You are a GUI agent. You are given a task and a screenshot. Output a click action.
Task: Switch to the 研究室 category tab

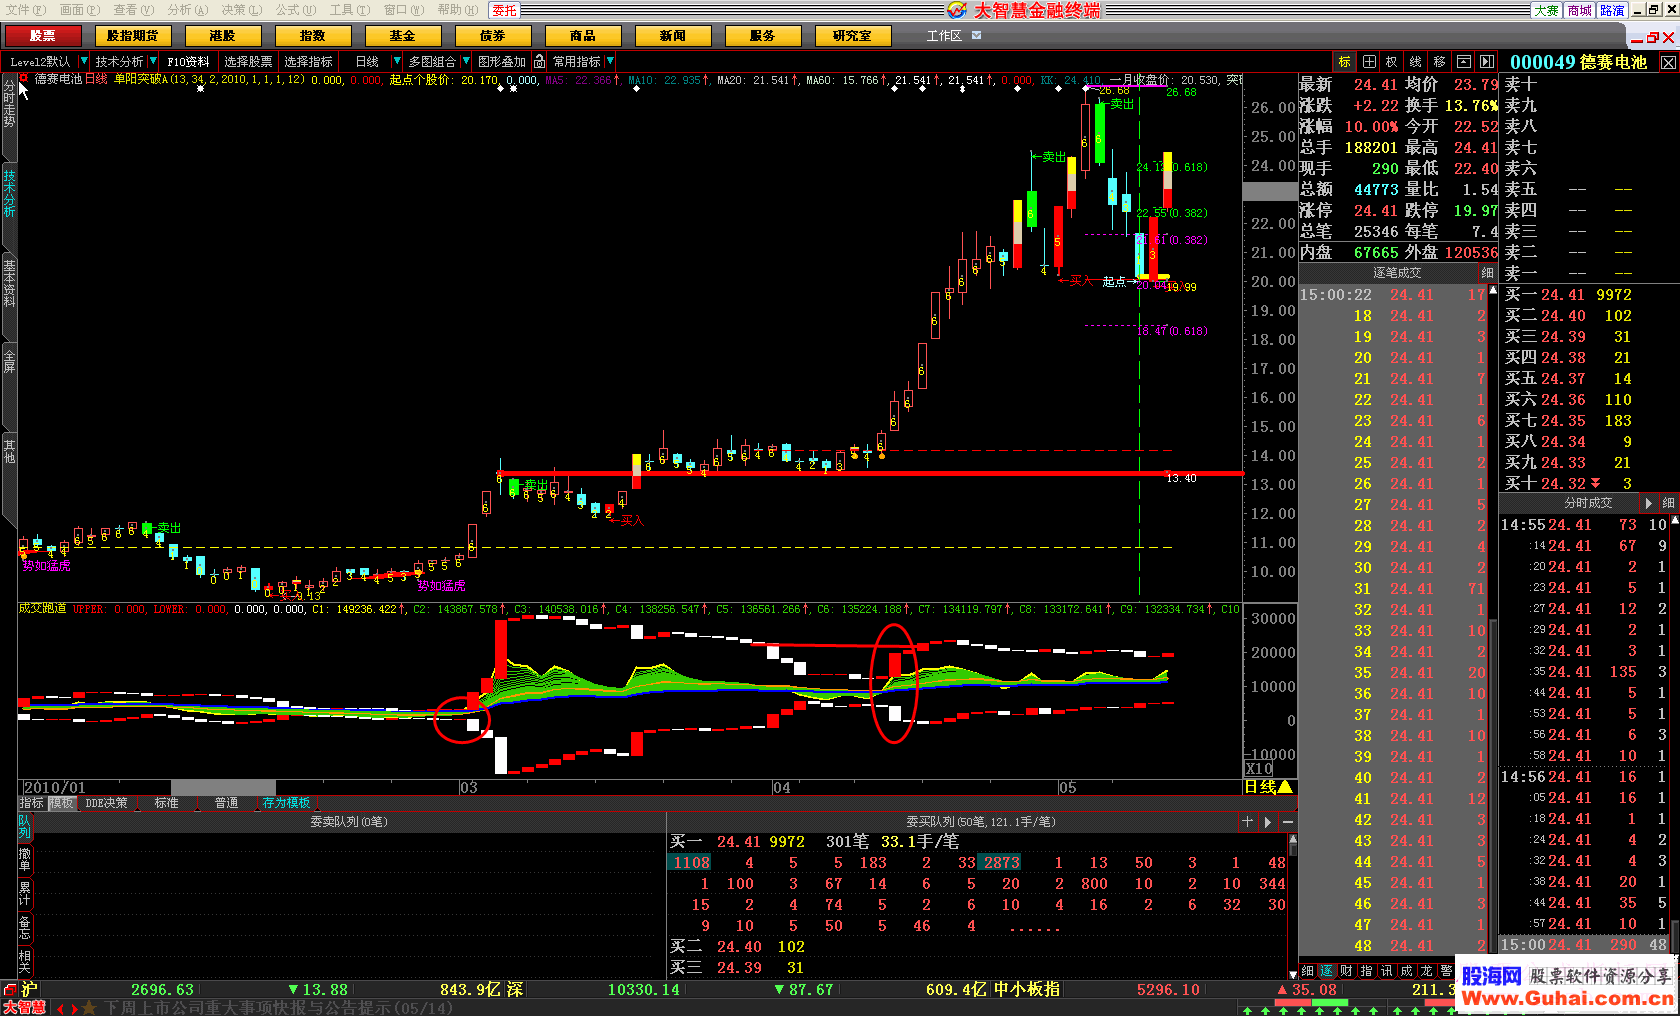tap(853, 35)
